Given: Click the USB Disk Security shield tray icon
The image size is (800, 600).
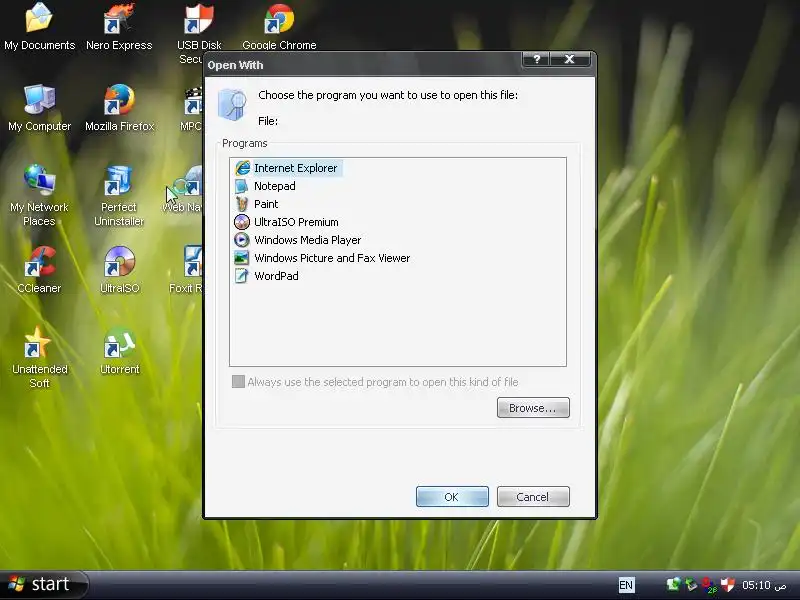Looking at the screenshot, I should (x=728, y=585).
